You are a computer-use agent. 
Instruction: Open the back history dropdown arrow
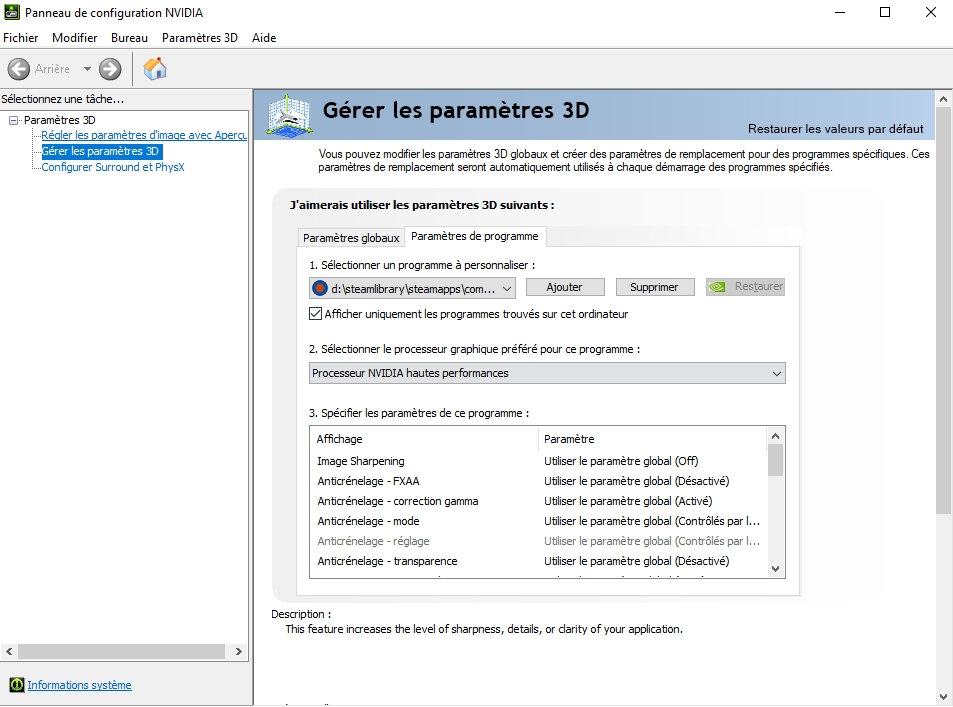click(x=88, y=69)
